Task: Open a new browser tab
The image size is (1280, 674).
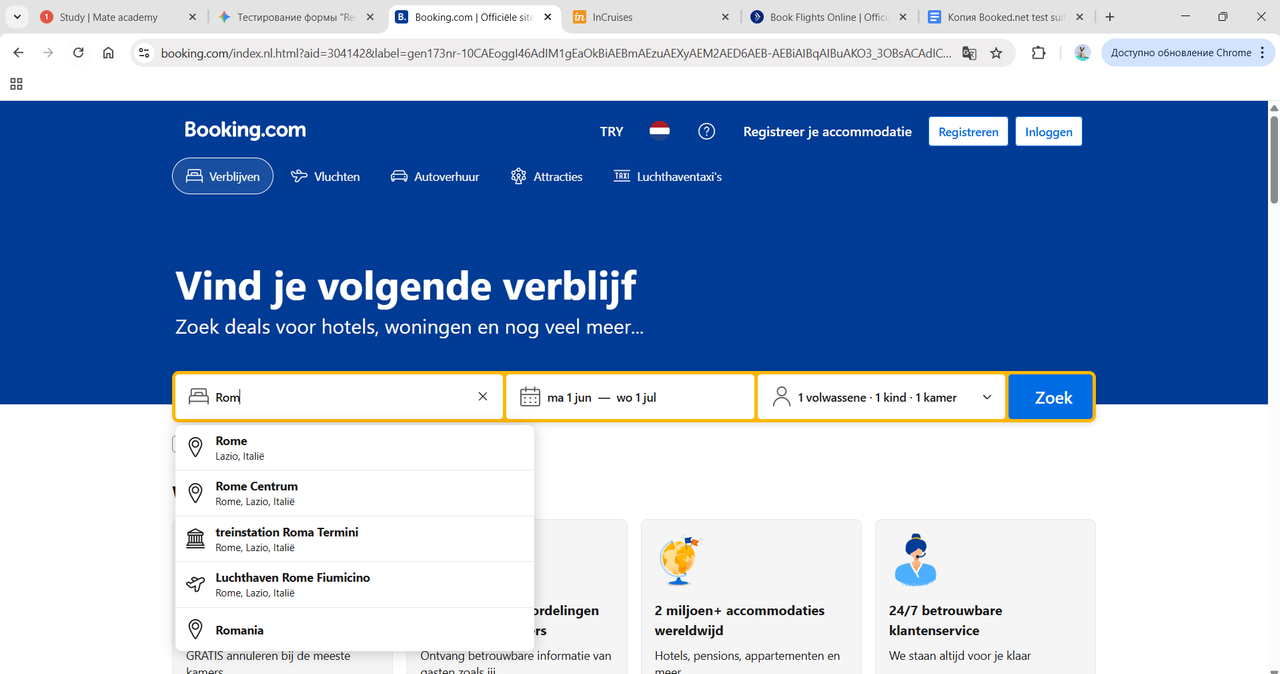Action: (x=1110, y=17)
